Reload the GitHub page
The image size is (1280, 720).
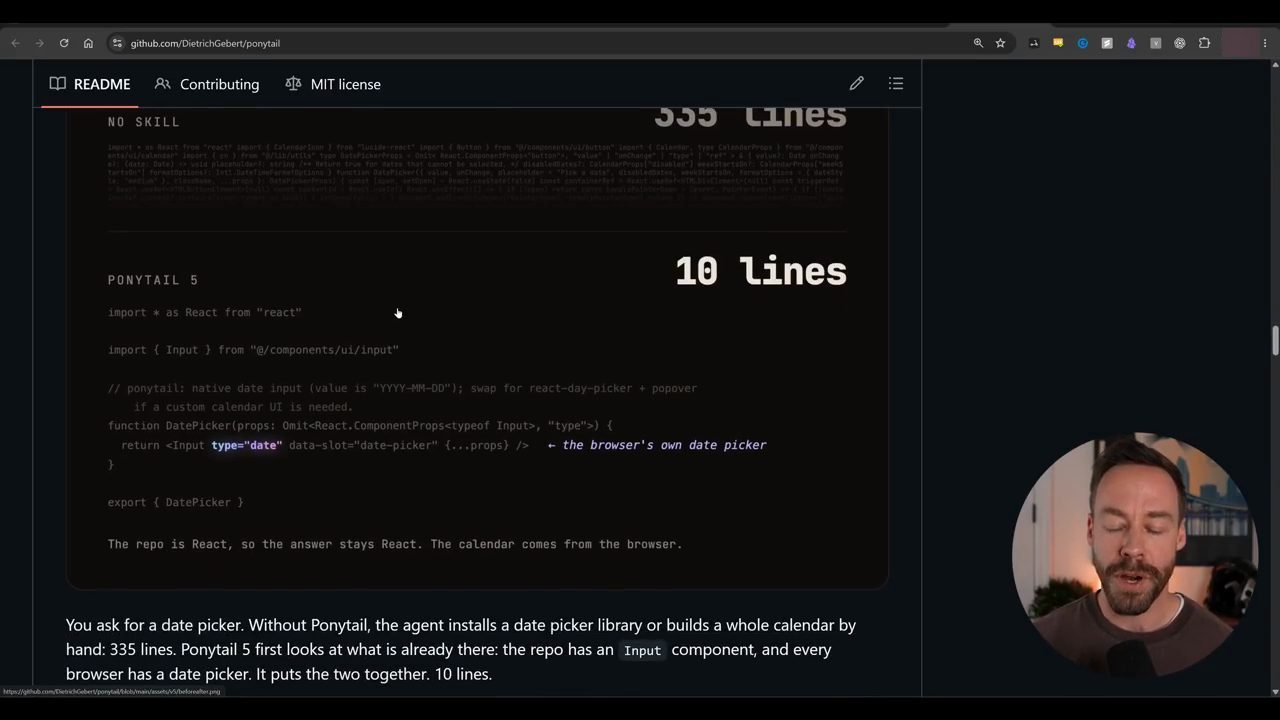point(64,43)
